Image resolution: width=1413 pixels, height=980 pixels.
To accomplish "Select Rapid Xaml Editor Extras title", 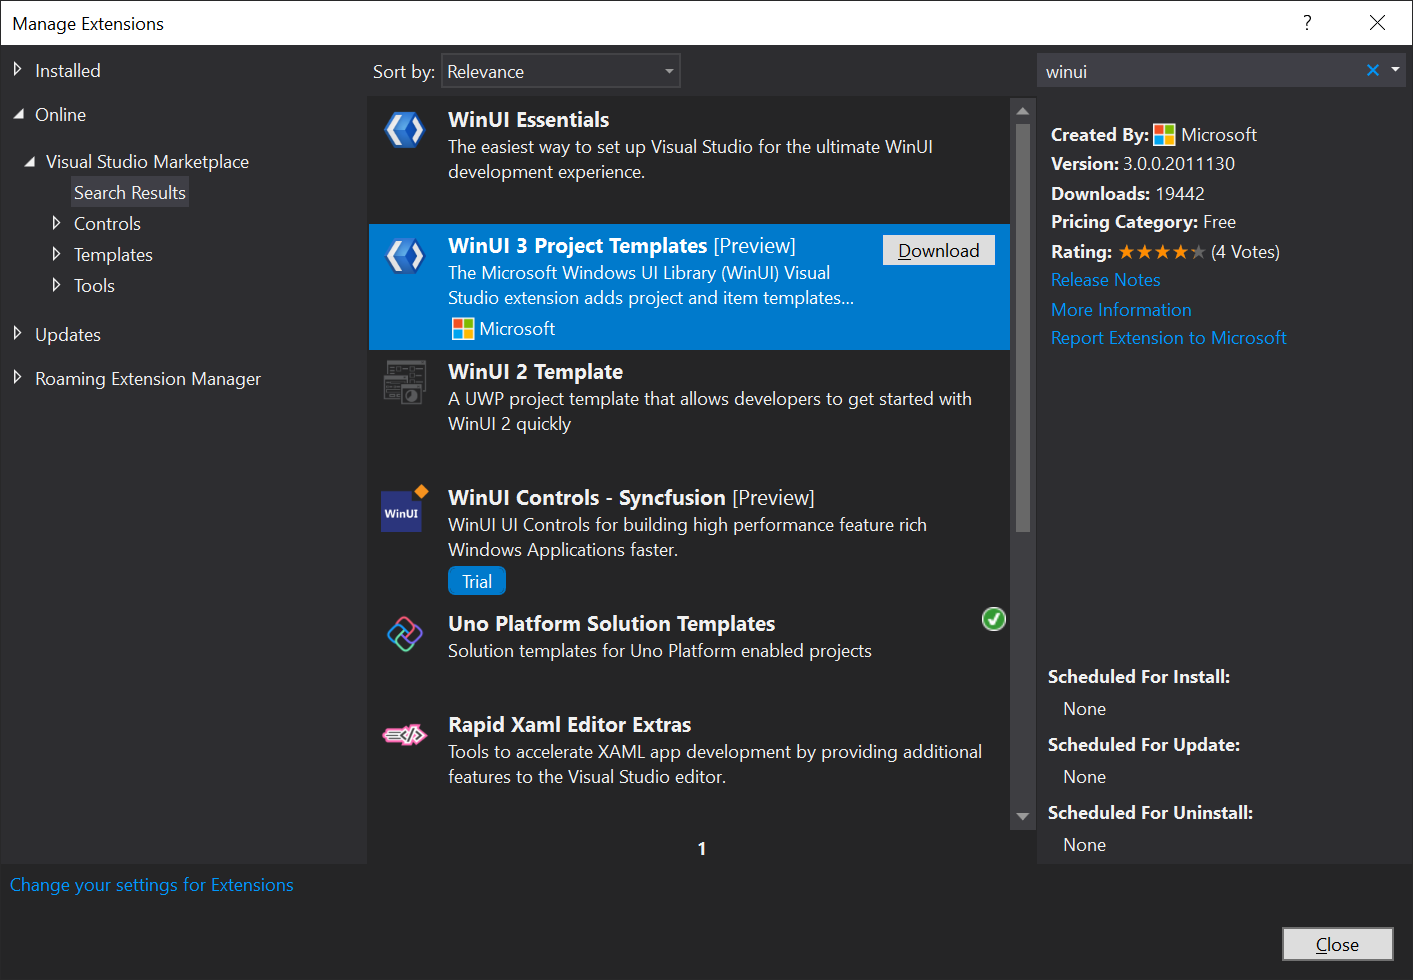I will tap(569, 724).
